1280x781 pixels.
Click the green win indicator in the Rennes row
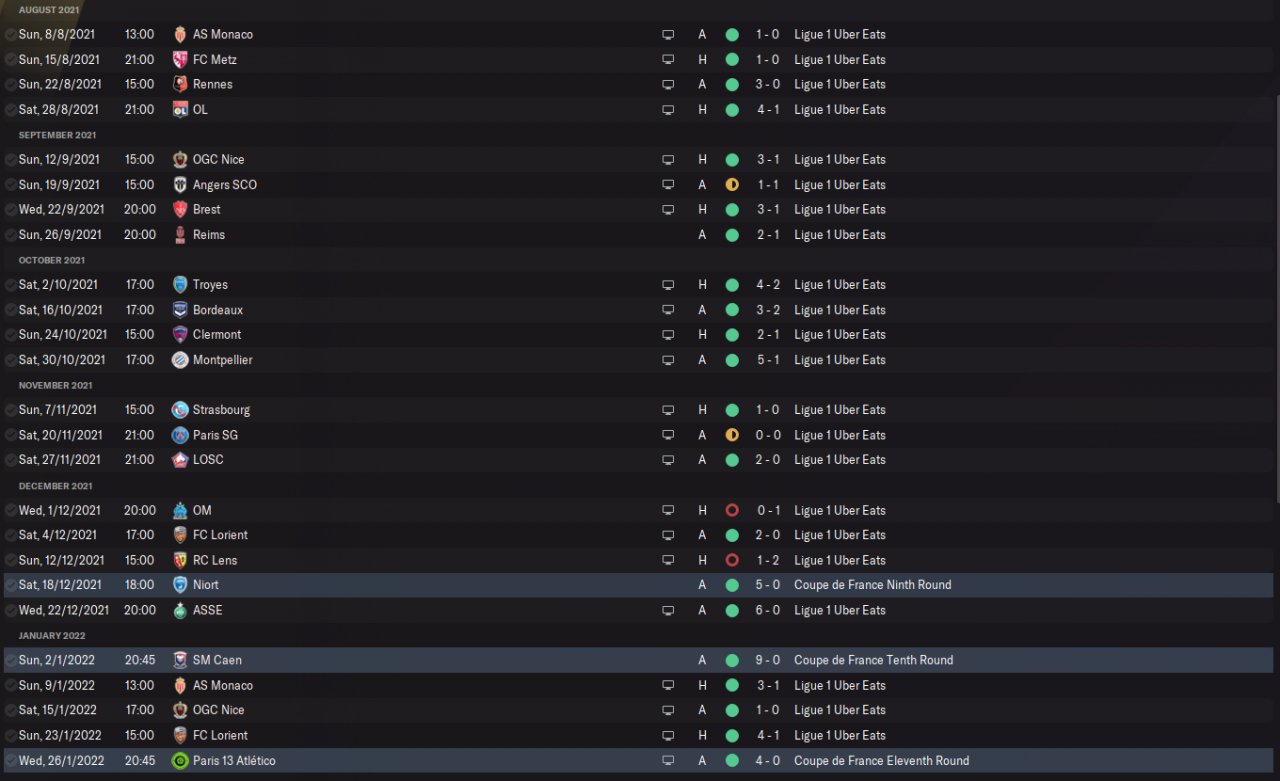coord(732,84)
